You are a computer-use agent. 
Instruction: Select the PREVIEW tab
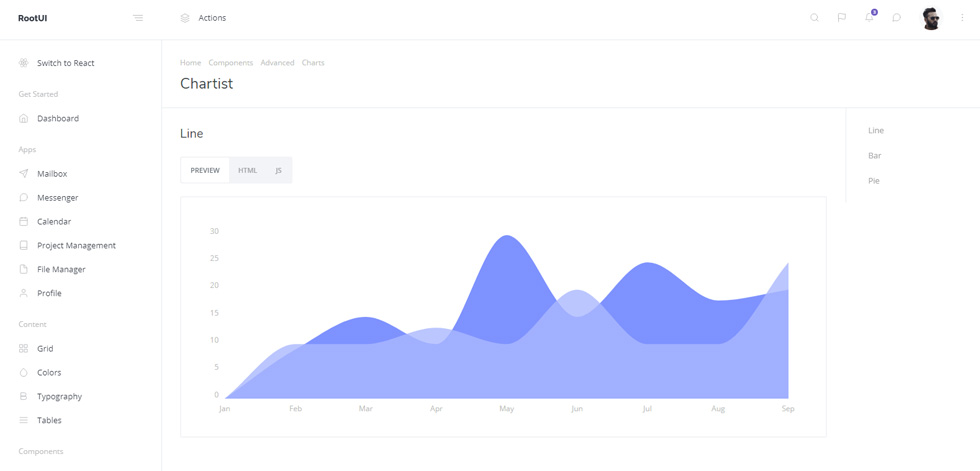tap(205, 171)
